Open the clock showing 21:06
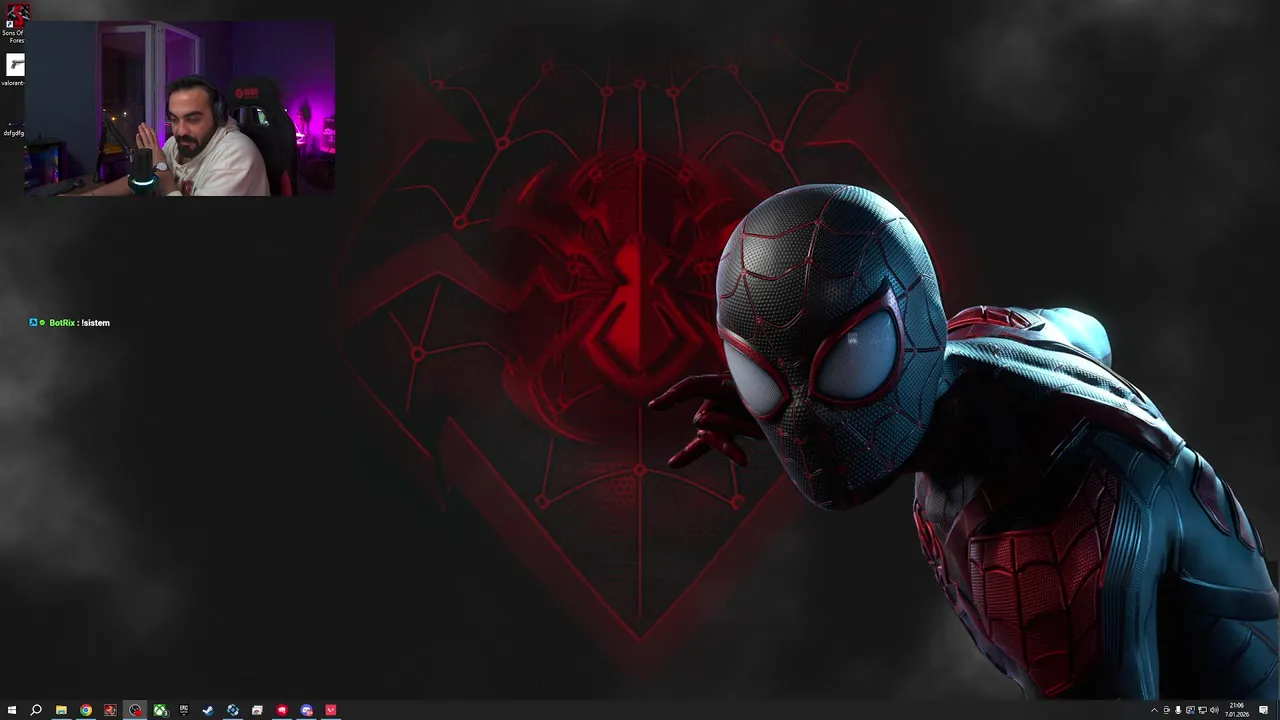Screen dimensions: 1280x720 click(1237, 710)
